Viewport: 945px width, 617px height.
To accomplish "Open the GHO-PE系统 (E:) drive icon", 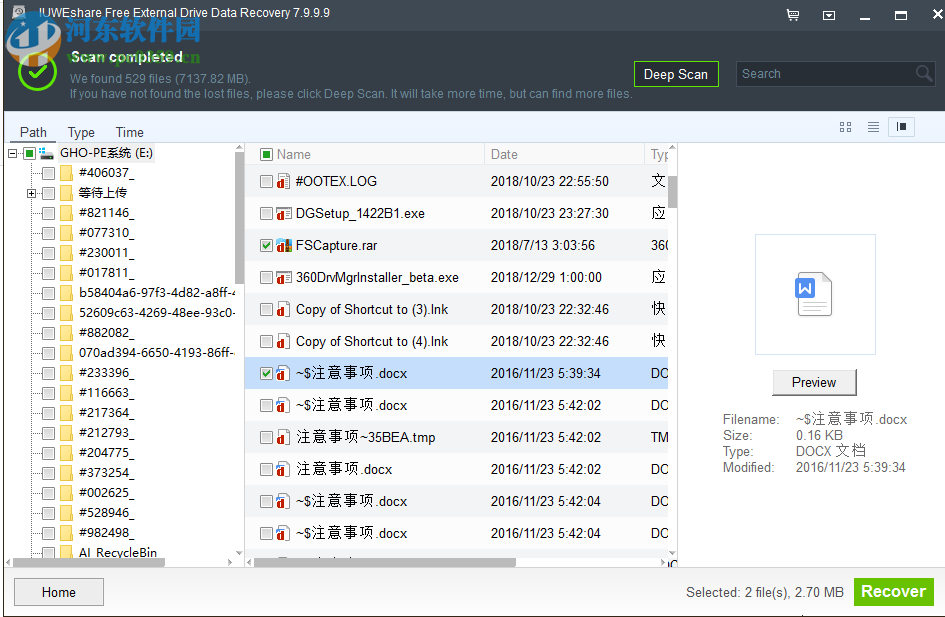I will click(x=46, y=152).
